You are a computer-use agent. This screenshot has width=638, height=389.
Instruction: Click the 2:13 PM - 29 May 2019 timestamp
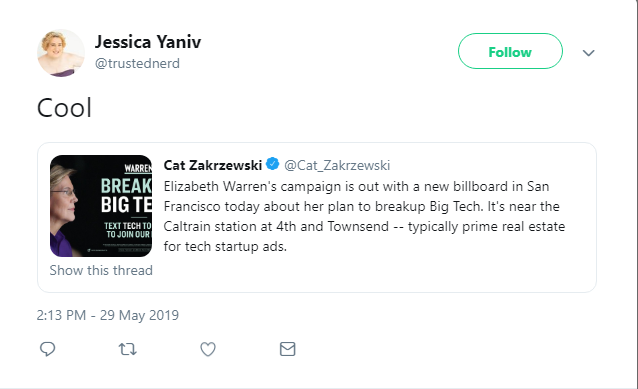point(107,315)
